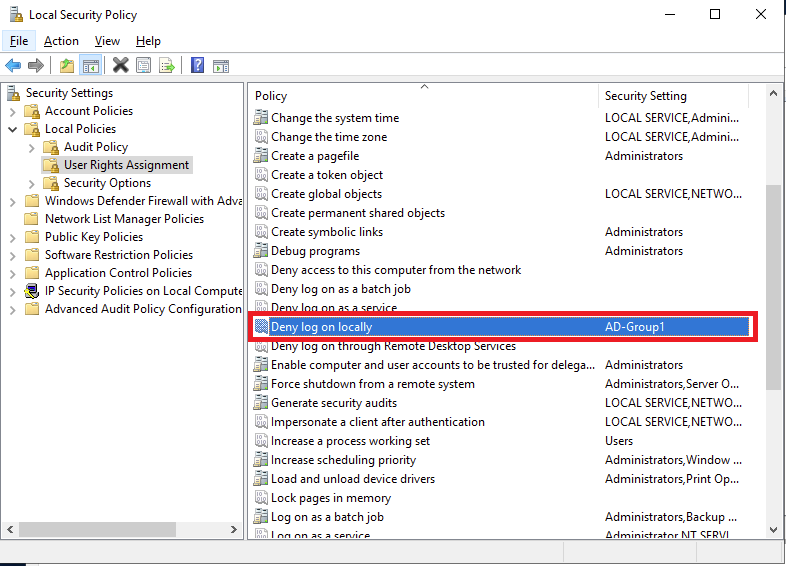Select 'Create a token object' policy
This screenshot has height=566, width=786.
point(327,175)
